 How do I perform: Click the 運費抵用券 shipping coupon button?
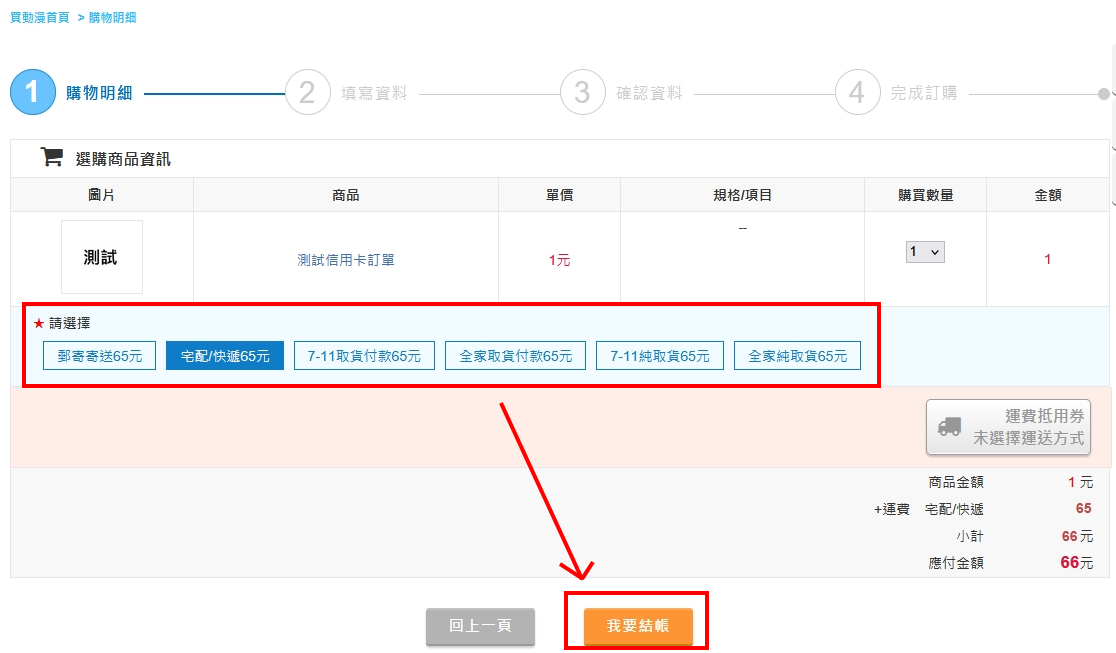(1008, 427)
